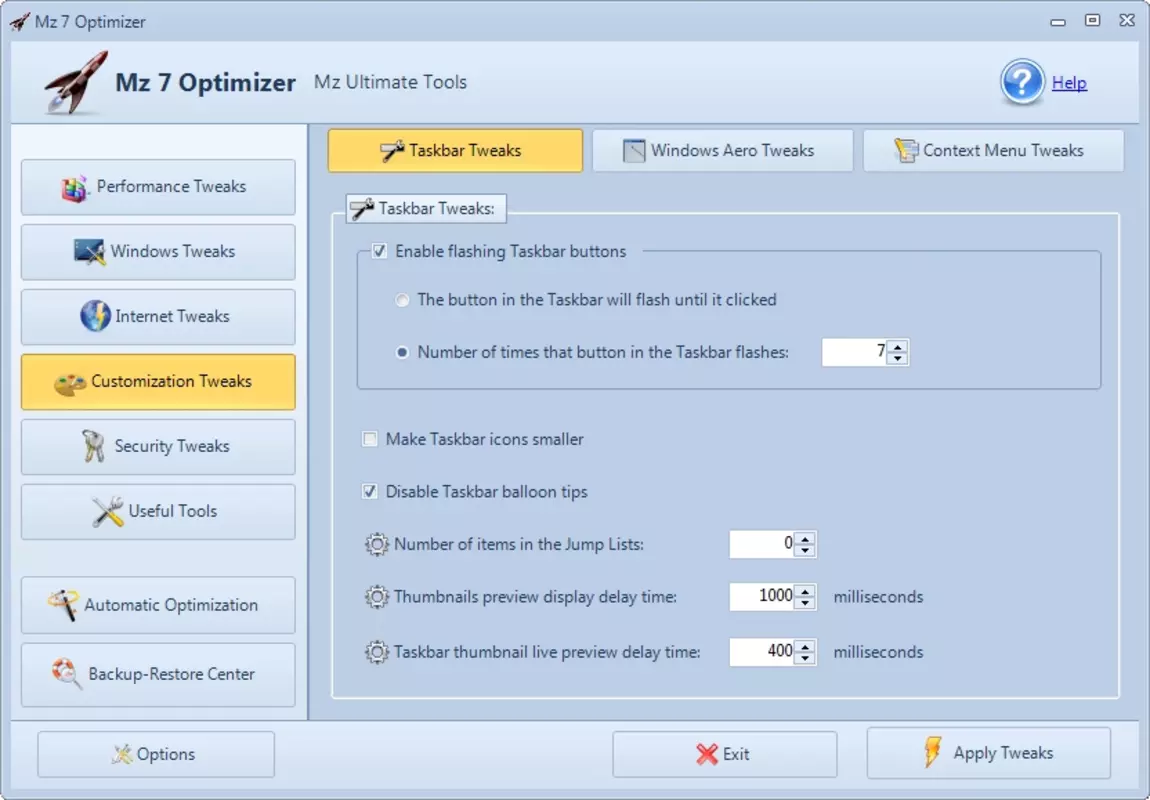Click the Useful Tools wrench icon

tap(108, 511)
